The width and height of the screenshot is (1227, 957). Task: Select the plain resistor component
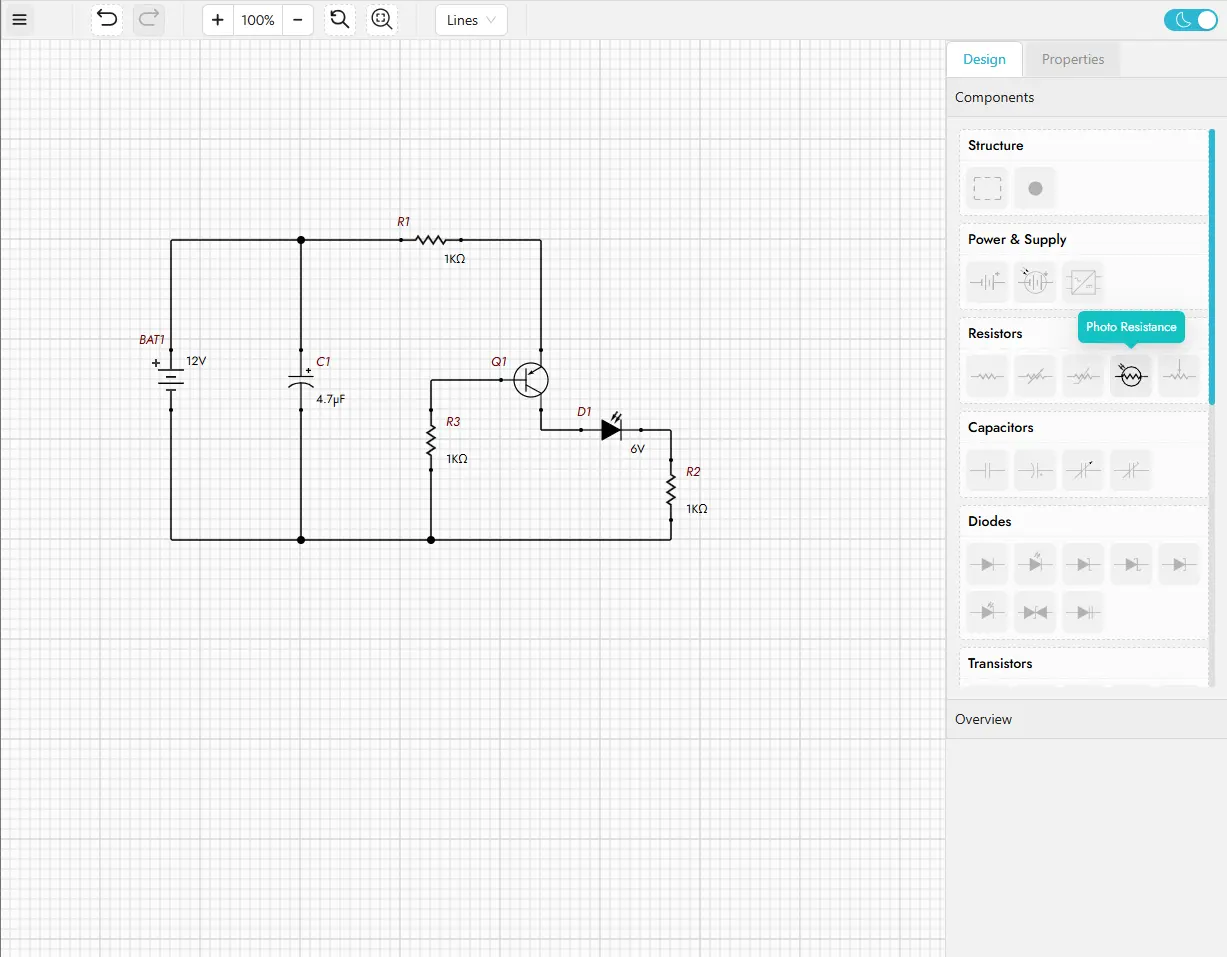click(987, 376)
